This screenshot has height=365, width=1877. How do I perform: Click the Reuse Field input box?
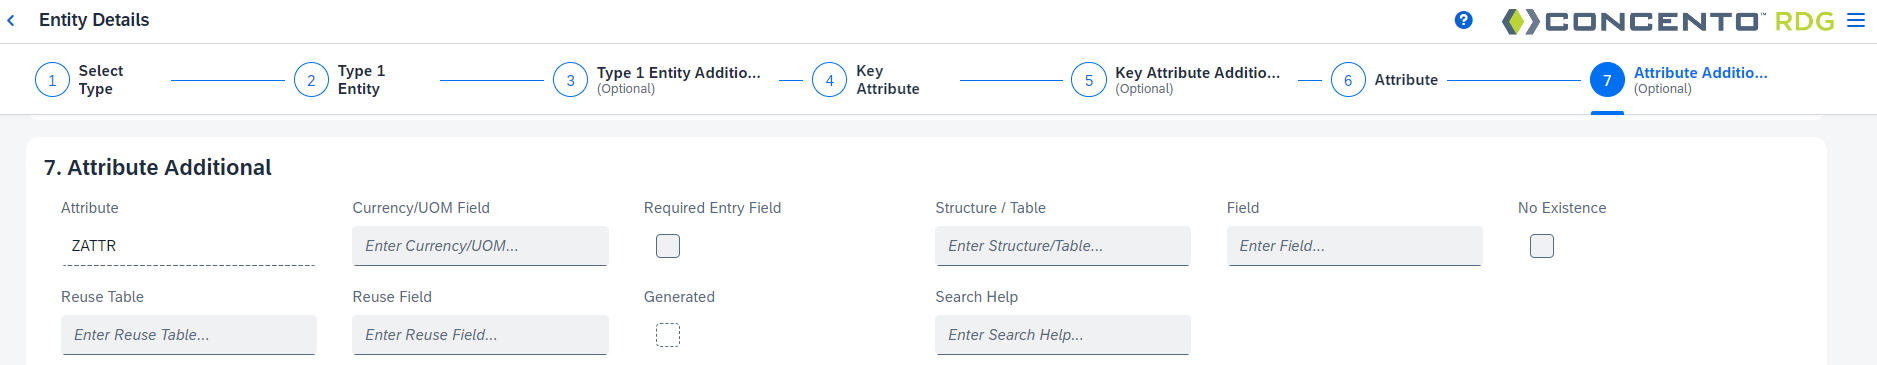[x=480, y=335]
